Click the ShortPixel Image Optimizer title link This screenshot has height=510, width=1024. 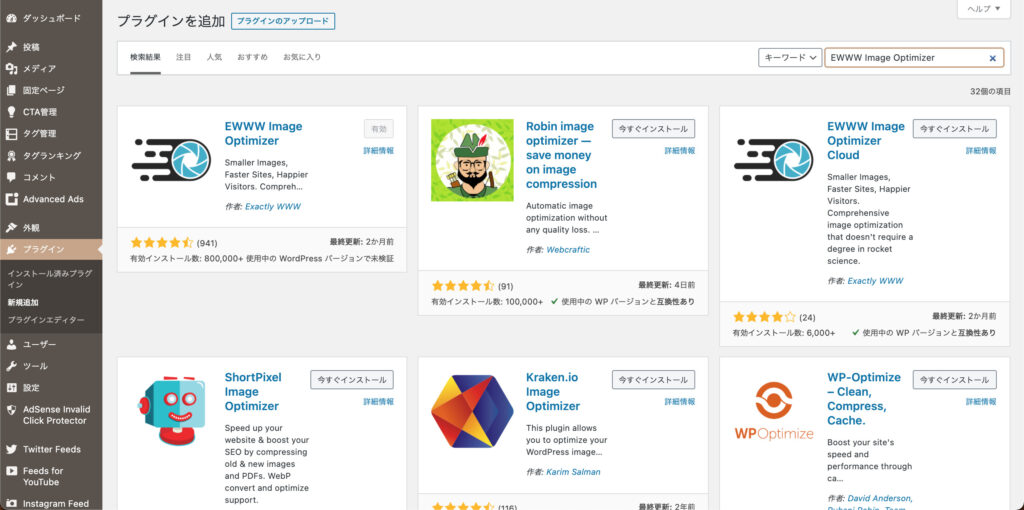coord(253,392)
